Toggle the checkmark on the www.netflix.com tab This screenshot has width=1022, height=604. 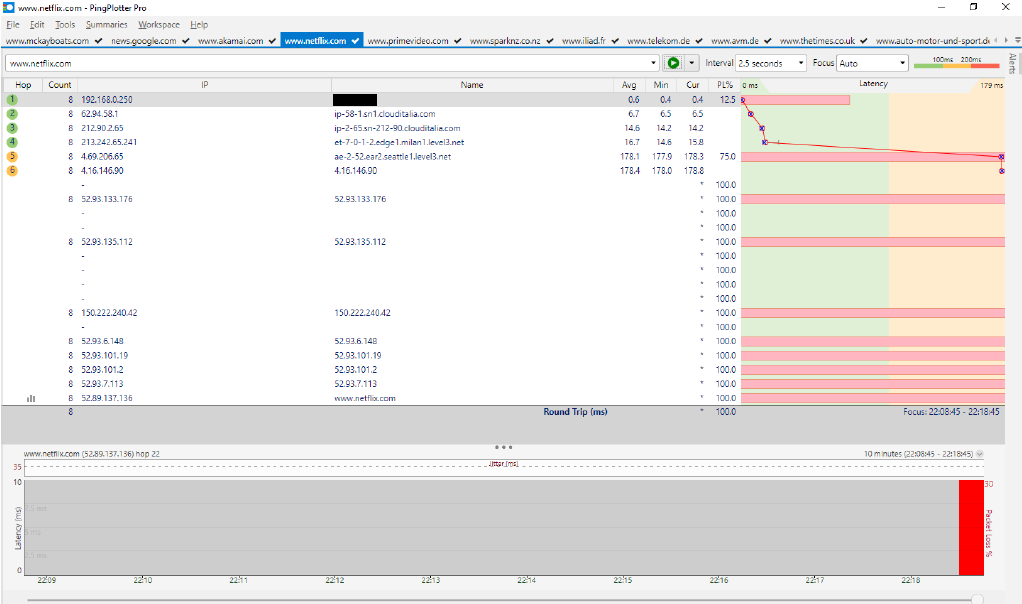[355, 40]
